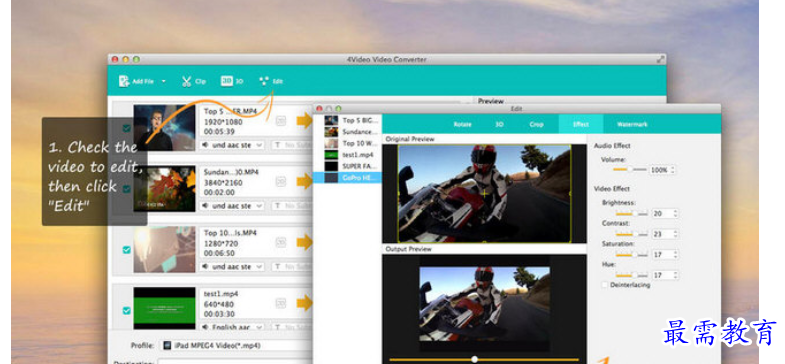Enable the Deinterlacing checkbox
785x364 pixels.
[x=605, y=285]
